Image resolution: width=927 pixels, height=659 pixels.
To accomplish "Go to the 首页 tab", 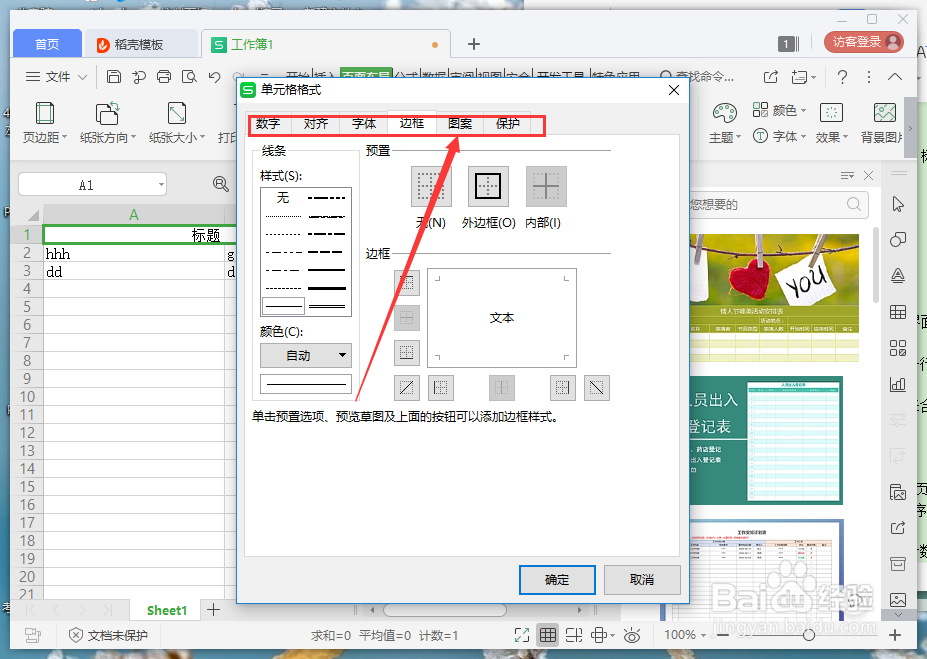I will [x=47, y=44].
